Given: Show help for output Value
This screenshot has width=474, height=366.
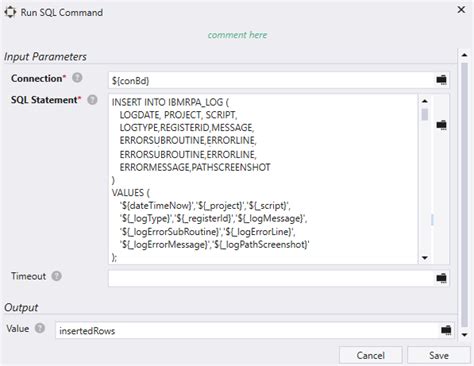Looking at the screenshot, I should point(40,328).
